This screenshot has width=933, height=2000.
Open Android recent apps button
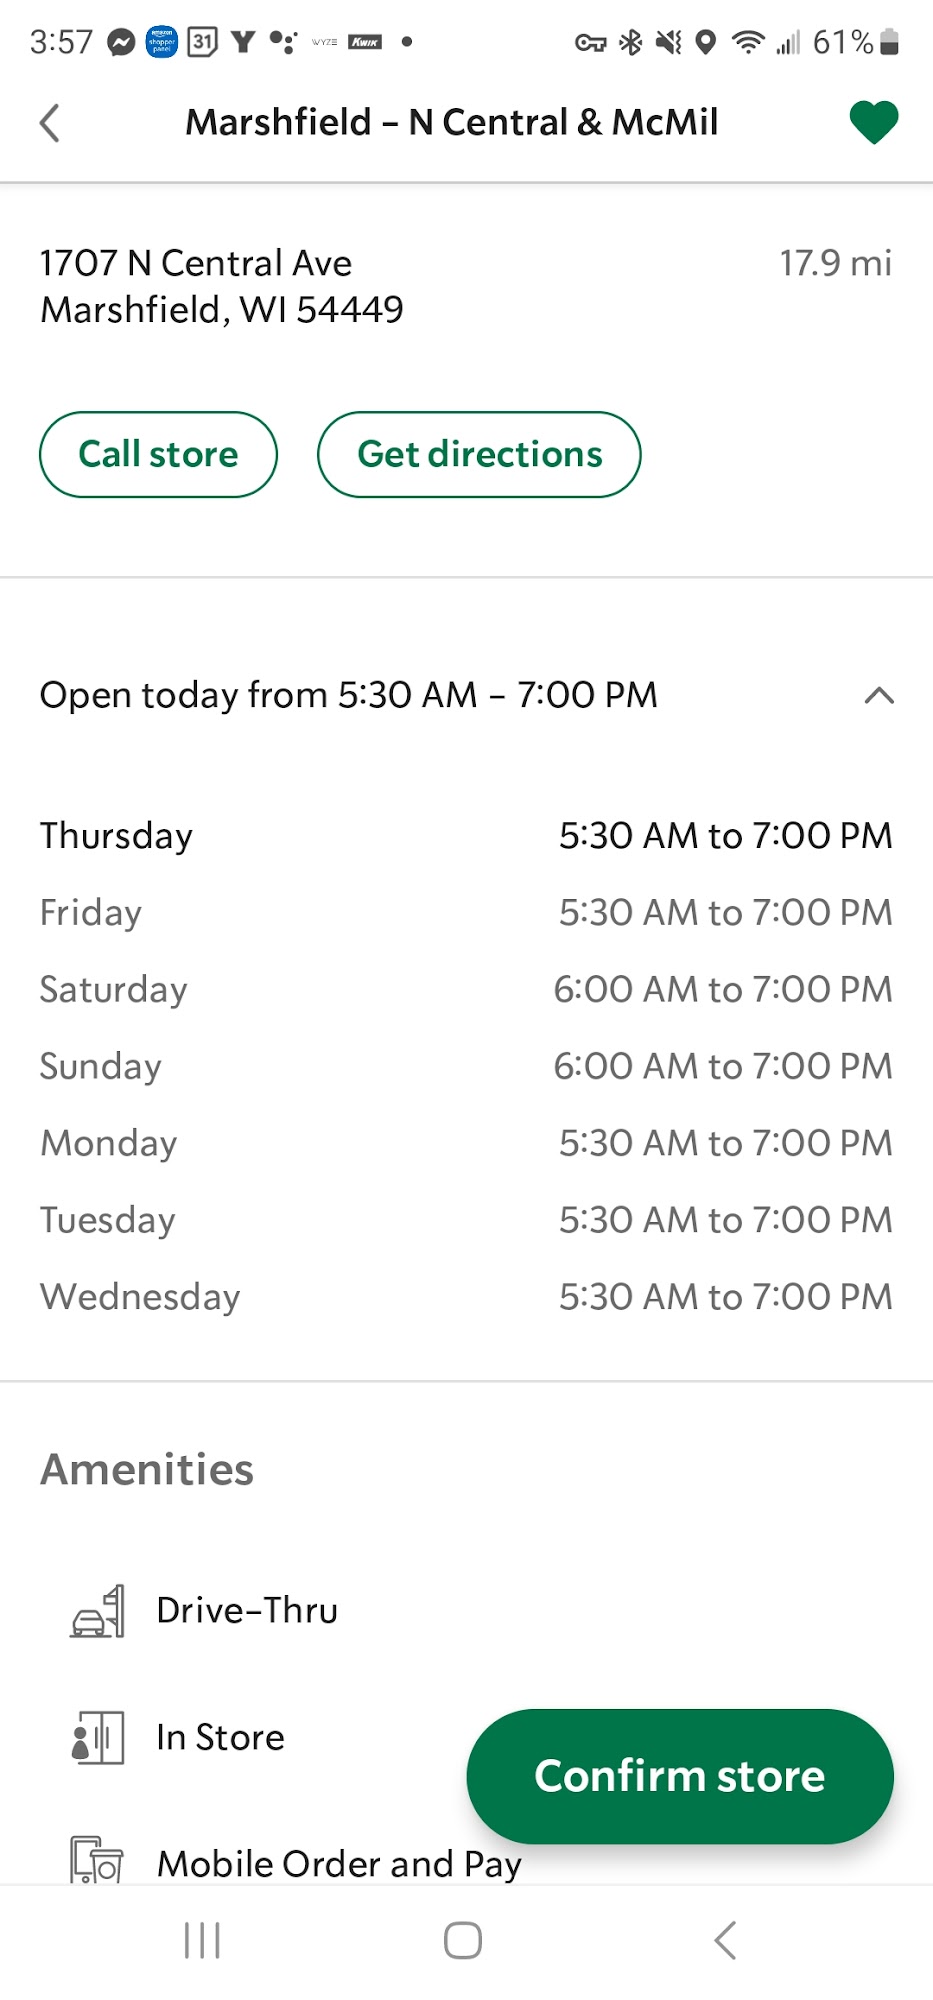202,1941
